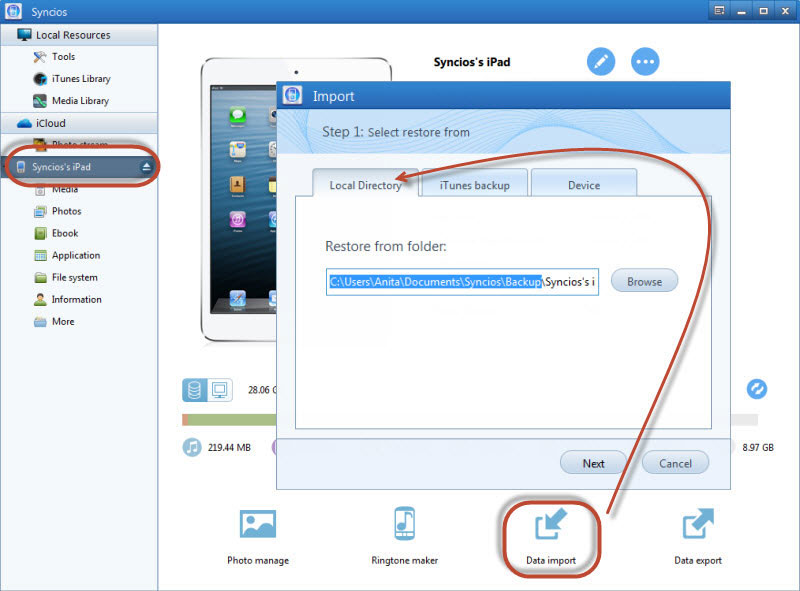Switch to the Device tab
Screen dimensions: 800x591
pos(584,183)
